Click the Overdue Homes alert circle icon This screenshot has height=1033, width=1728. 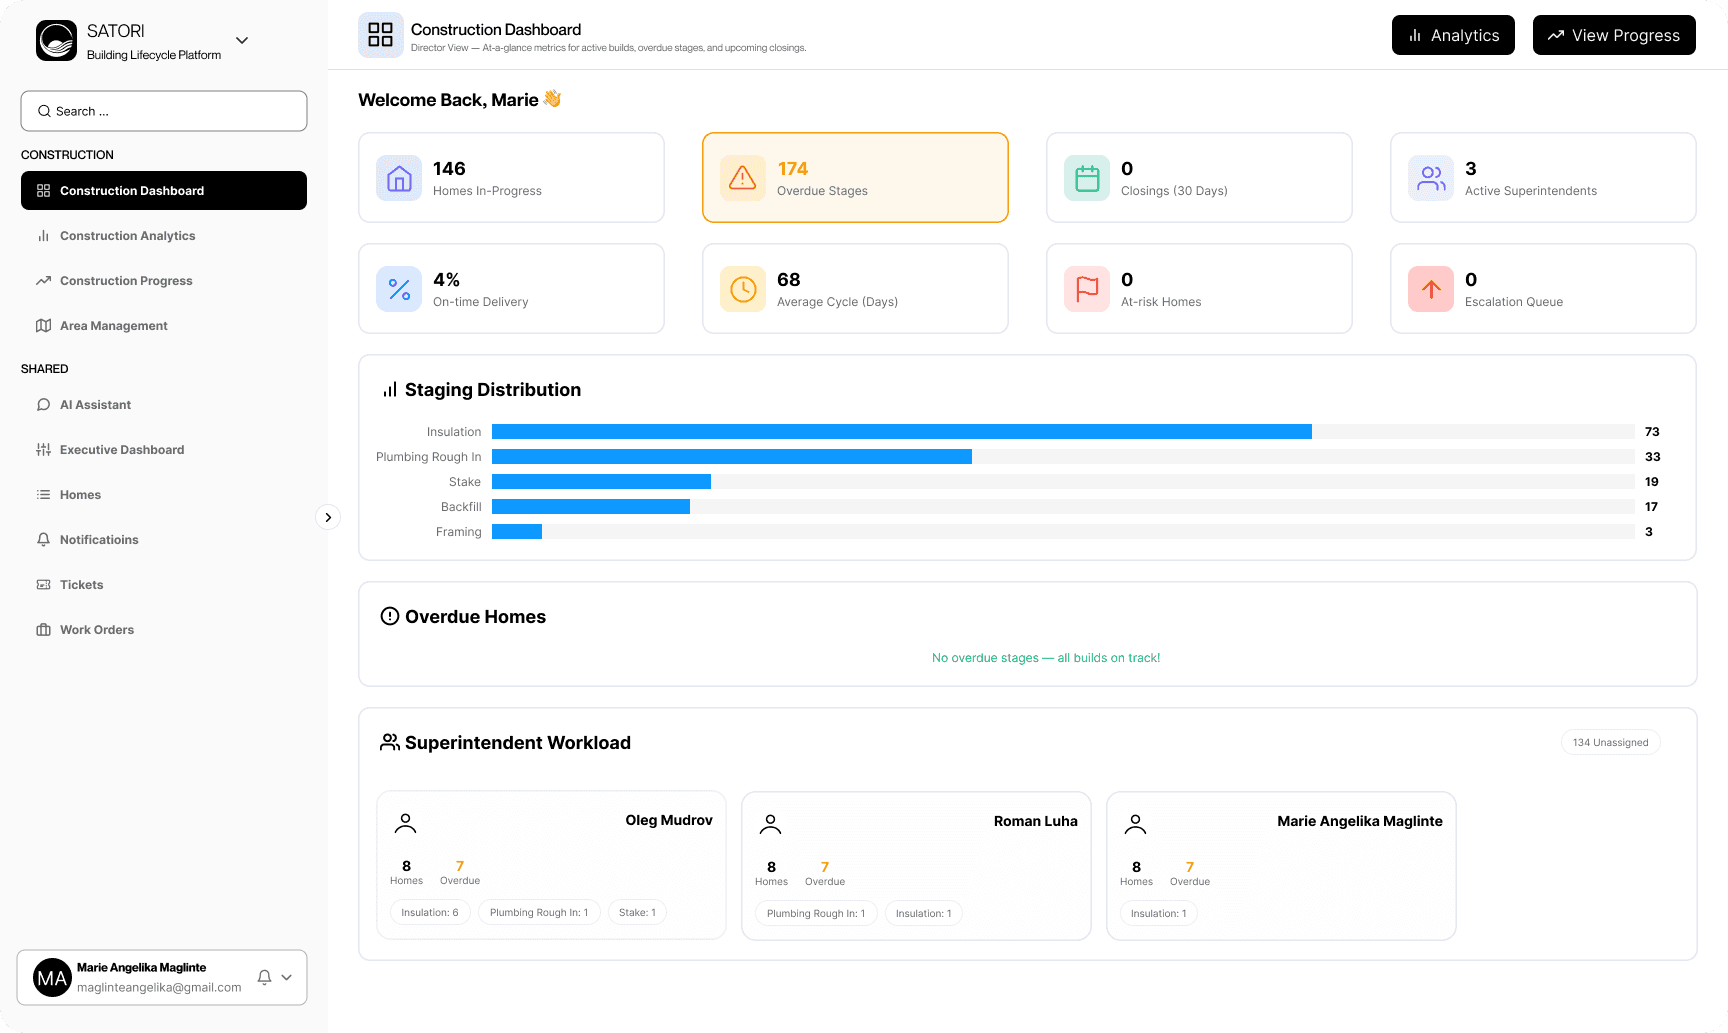[390, 616]
